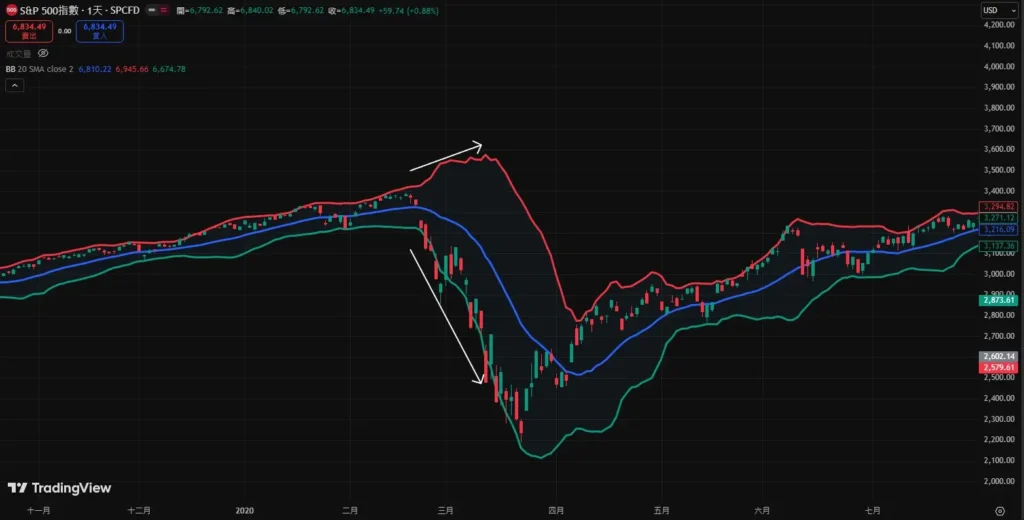This screenshot has width=1024, height=520.
Task: Click the S&P 500 red symbol logo
Action: pos(10,10)
